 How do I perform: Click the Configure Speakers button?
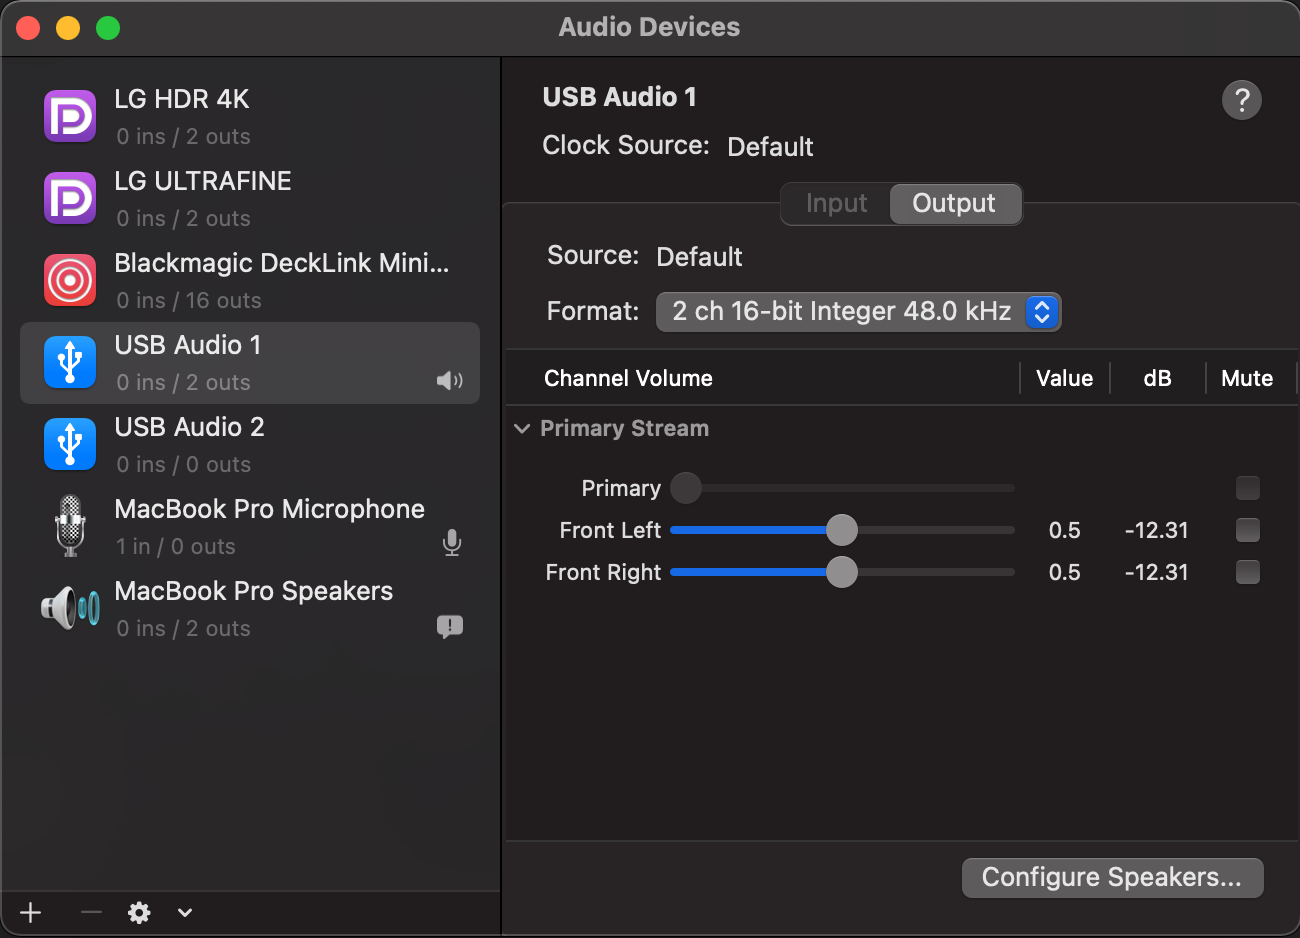1112,878
